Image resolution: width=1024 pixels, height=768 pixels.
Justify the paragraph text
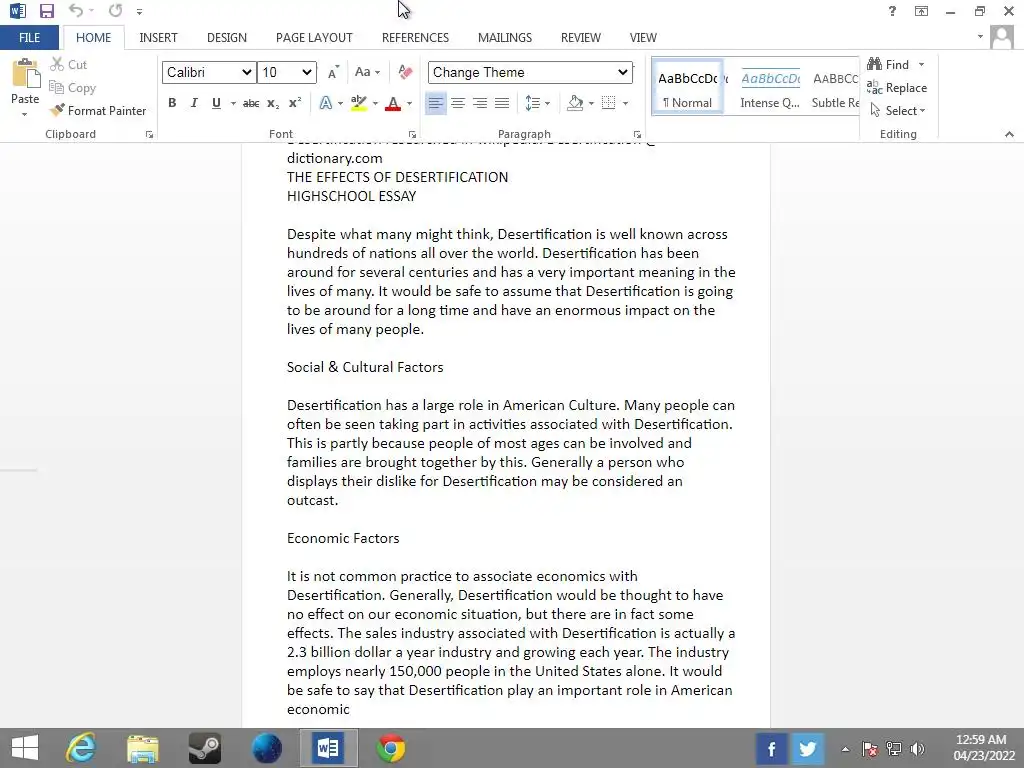click(502, 103)
